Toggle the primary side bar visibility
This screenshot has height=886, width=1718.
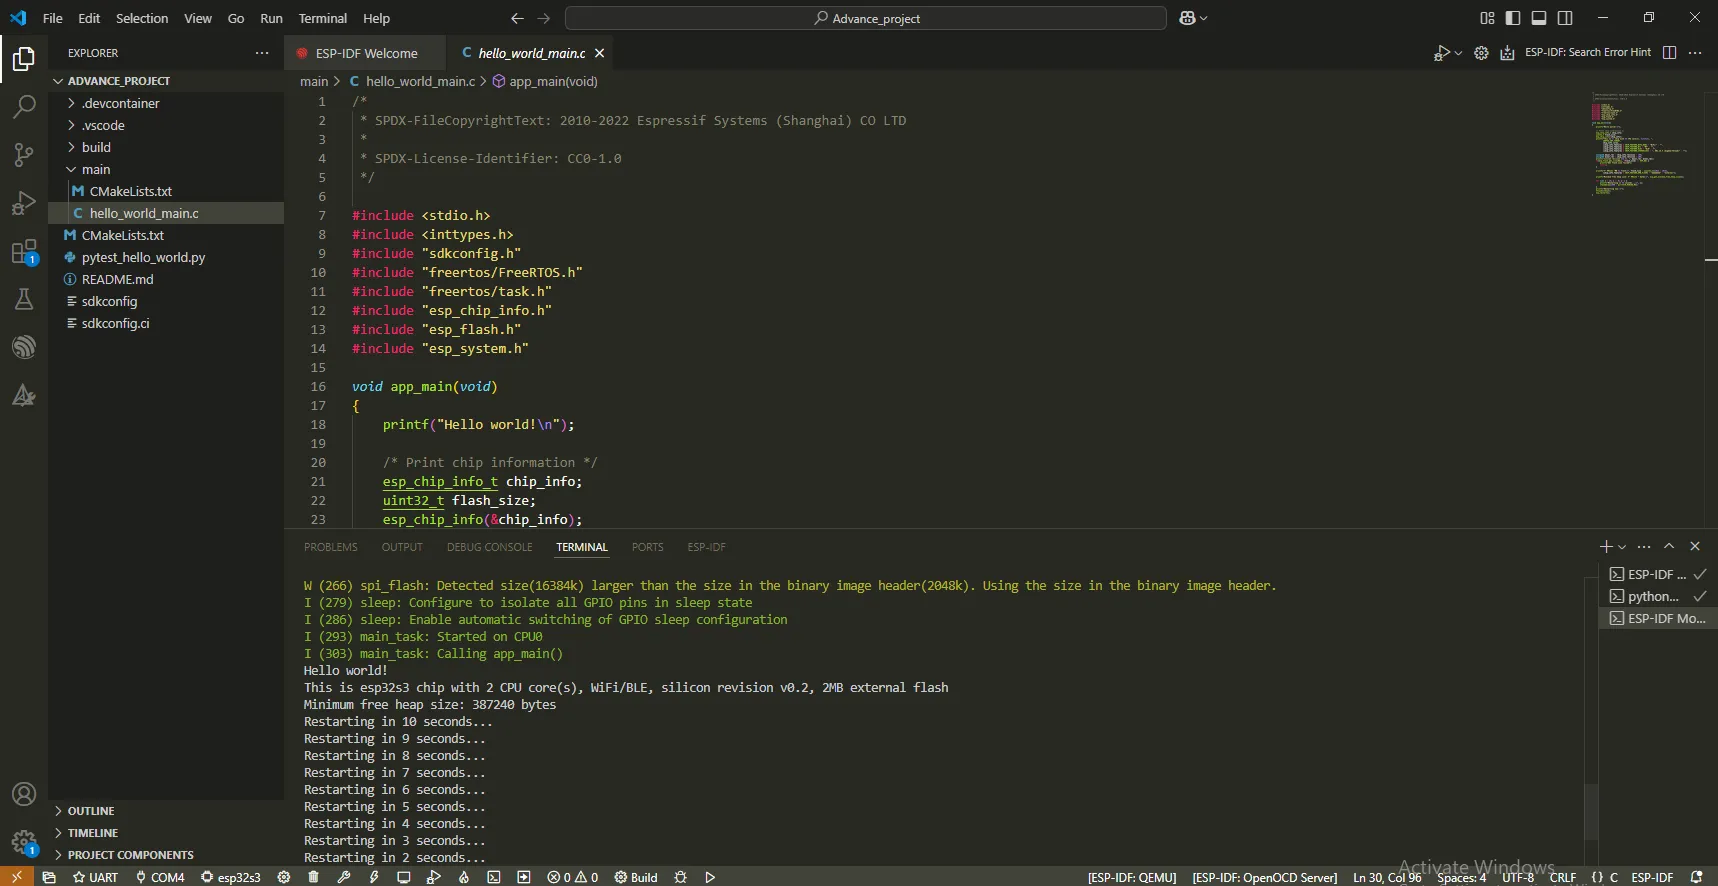(1513, 18)
